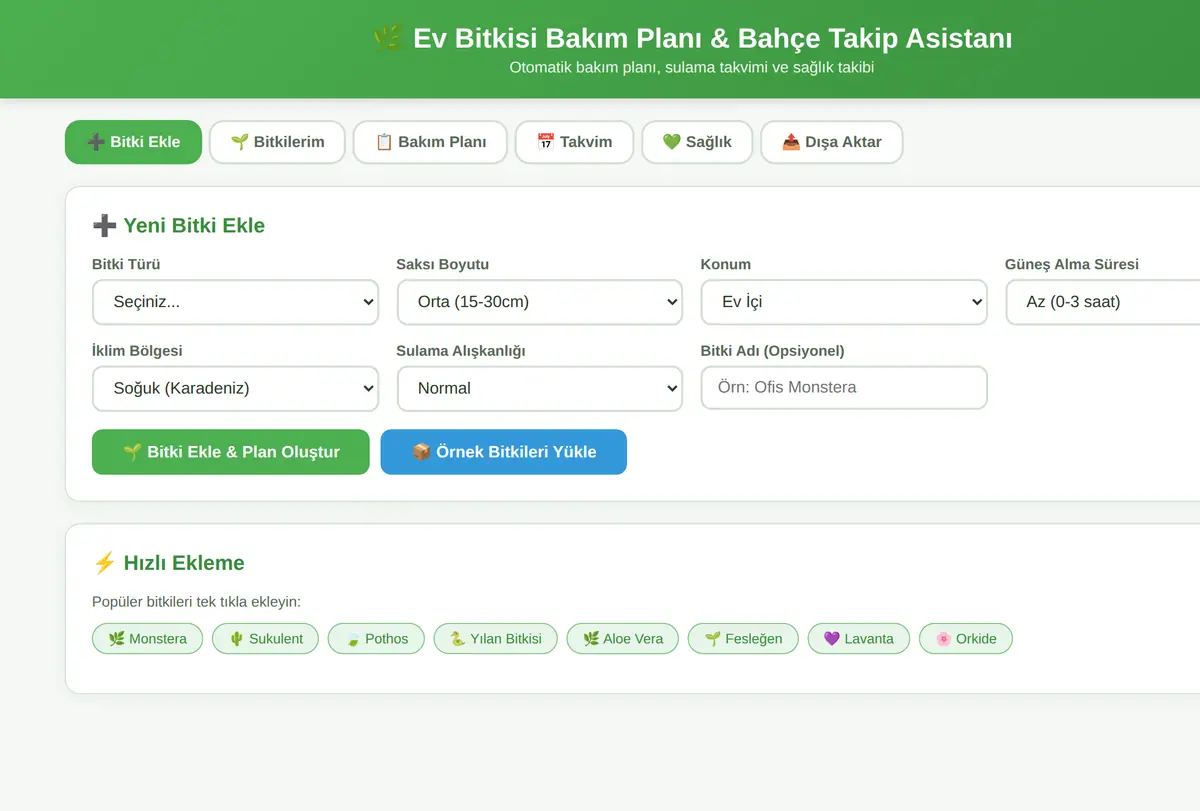The height and width of the screenshot is (811, 1200).
Task: Click the Hızlı Ekleme heading
Action: [x=168, y=563]
